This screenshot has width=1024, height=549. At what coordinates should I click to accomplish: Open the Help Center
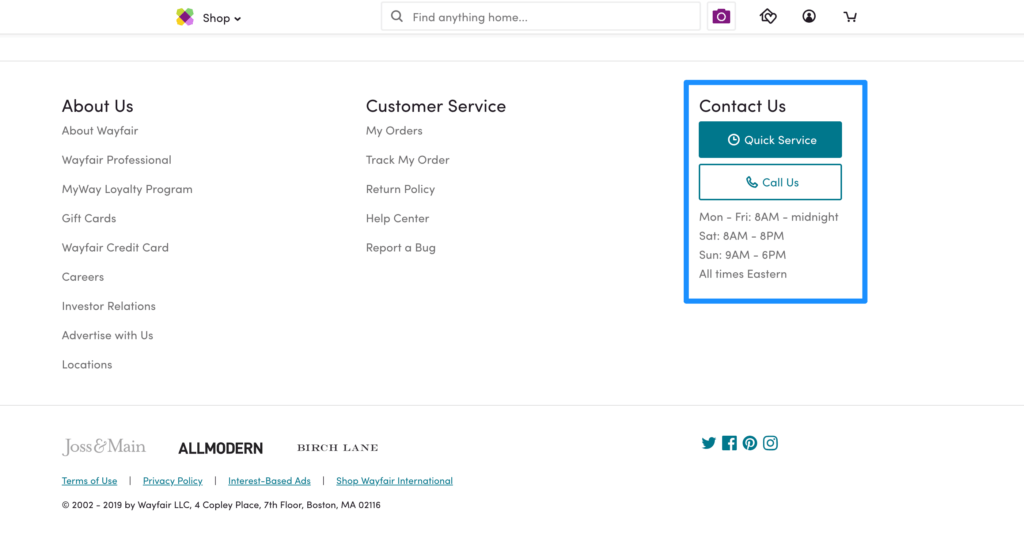point(397,218)
